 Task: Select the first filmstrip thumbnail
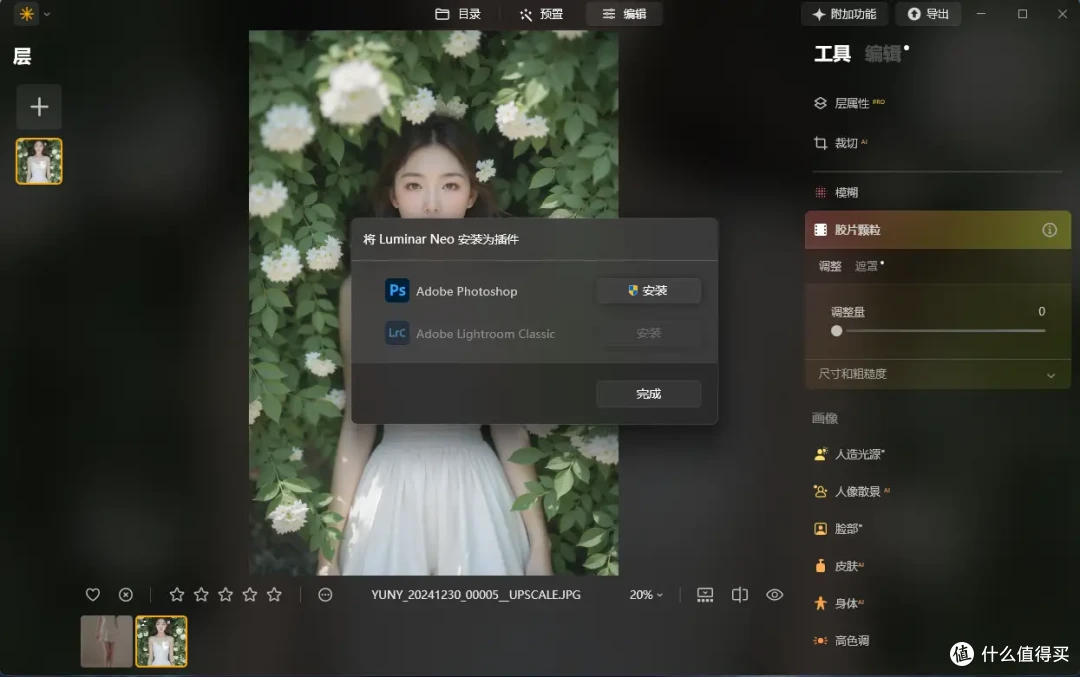[x=107, y=641]
